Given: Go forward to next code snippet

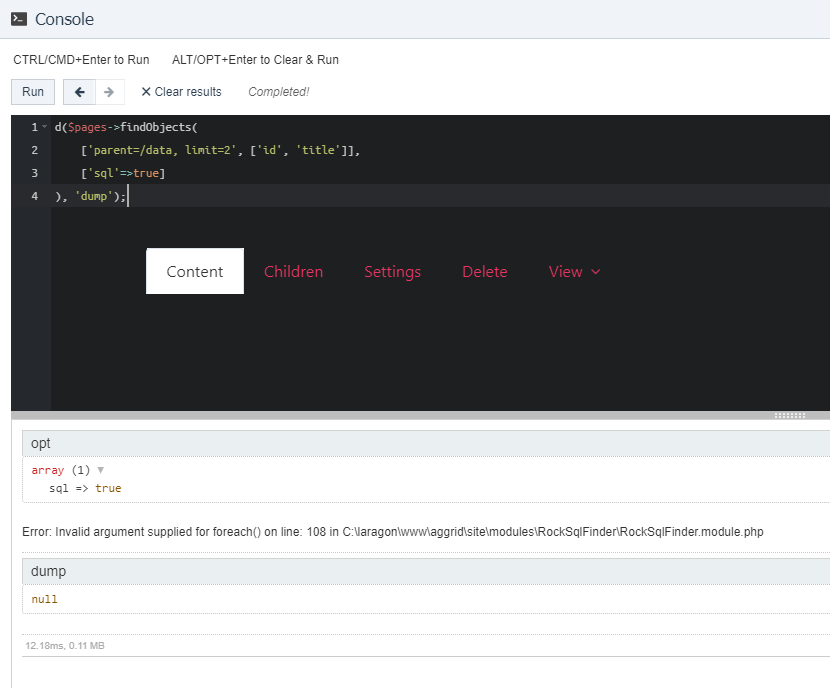Looking at the screenshot, I should click(108, 92).
